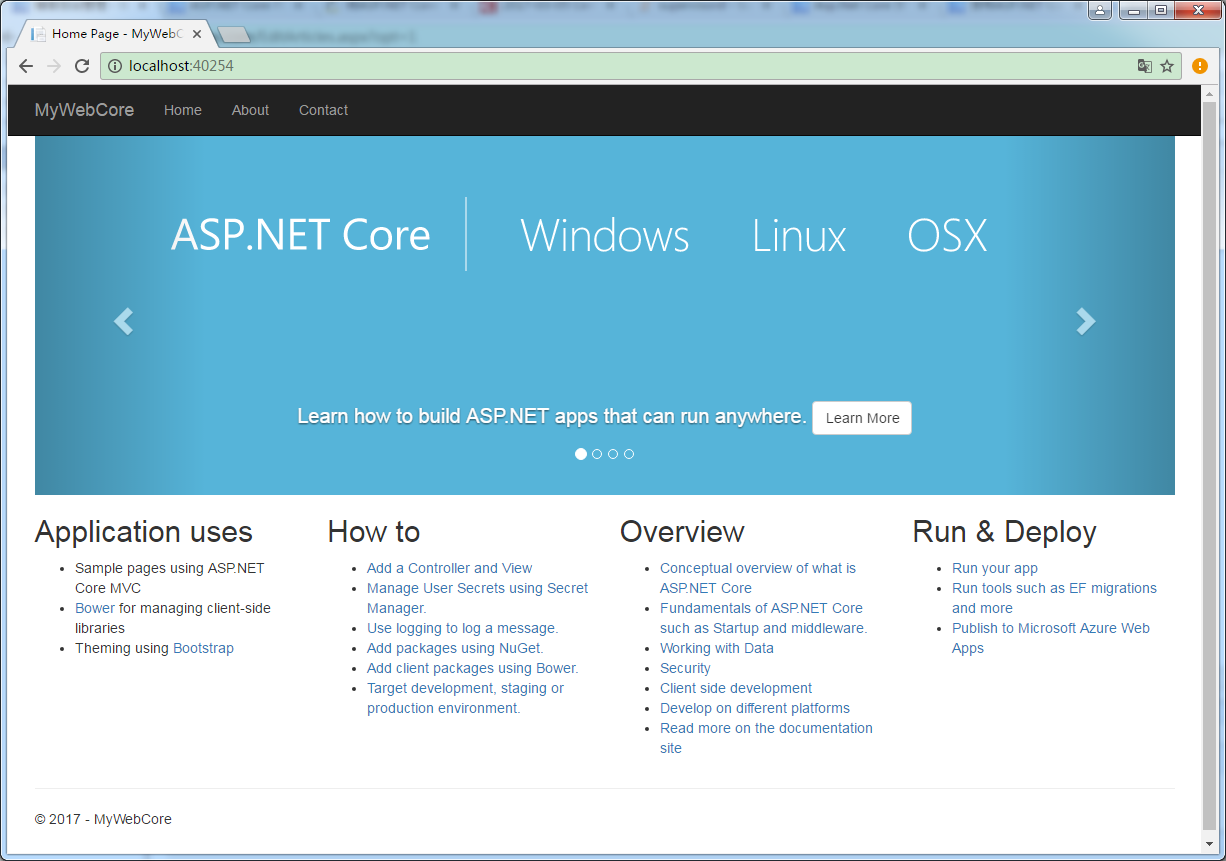Click the scrollbar up arrow
The image size is (1226, 861).
(x=1209, y=92)
